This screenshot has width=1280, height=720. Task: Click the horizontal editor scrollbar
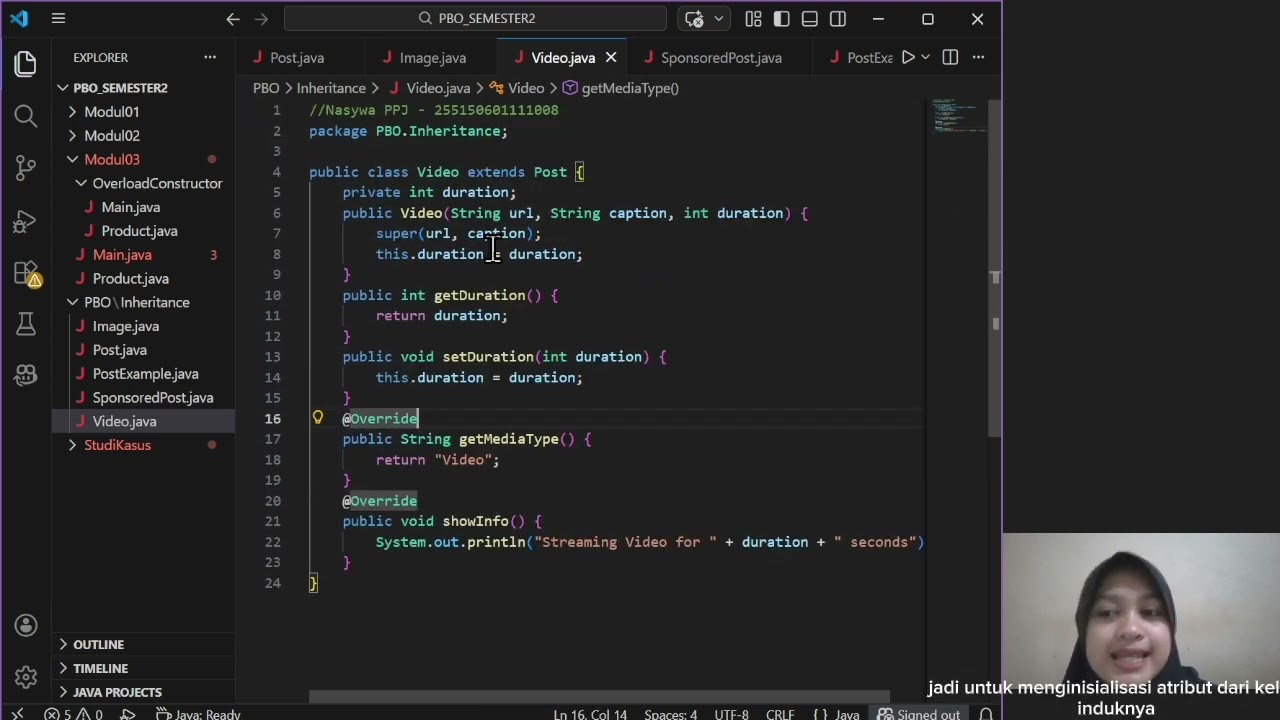coord(599,697)
